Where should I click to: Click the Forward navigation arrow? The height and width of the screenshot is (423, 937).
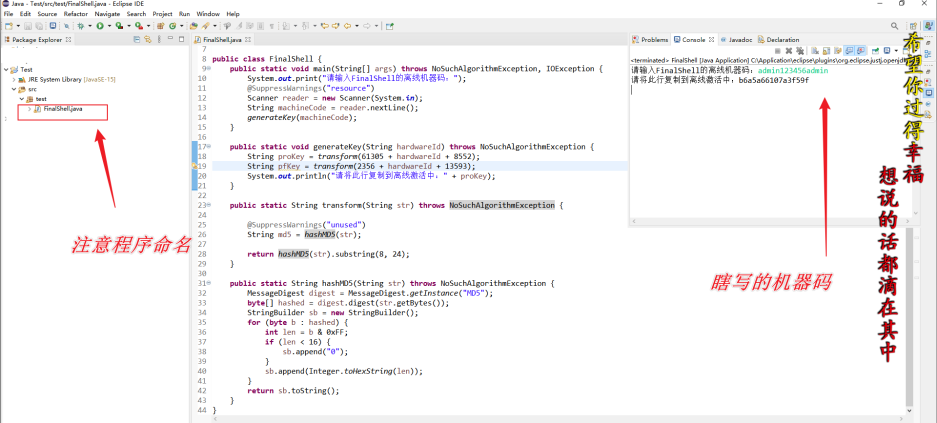click(x=367, y=26)
